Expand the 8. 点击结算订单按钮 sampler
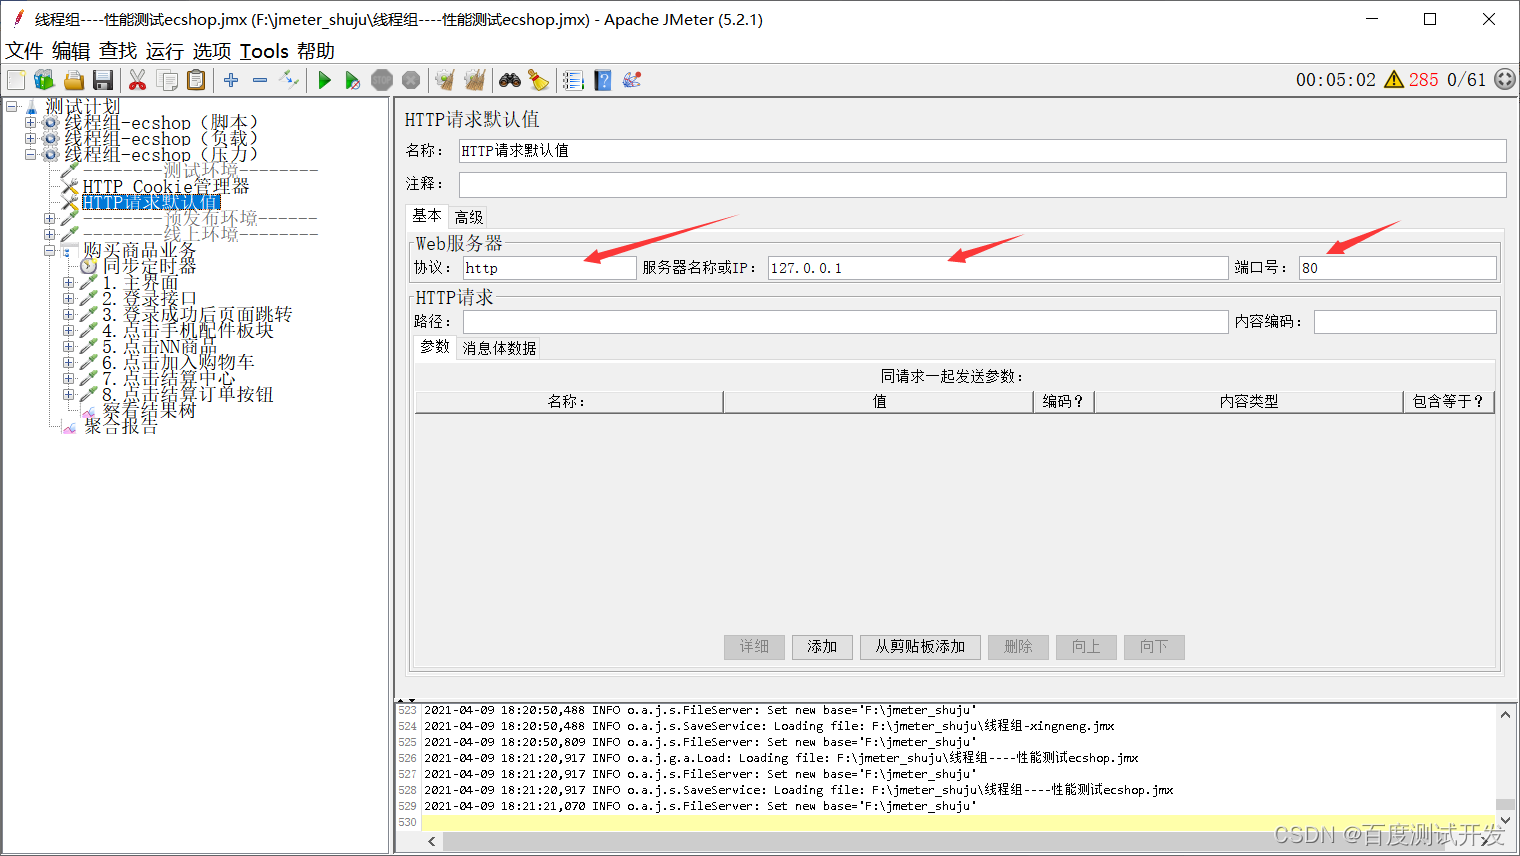This screenshot has height=856, width=1520. (68, 394)
